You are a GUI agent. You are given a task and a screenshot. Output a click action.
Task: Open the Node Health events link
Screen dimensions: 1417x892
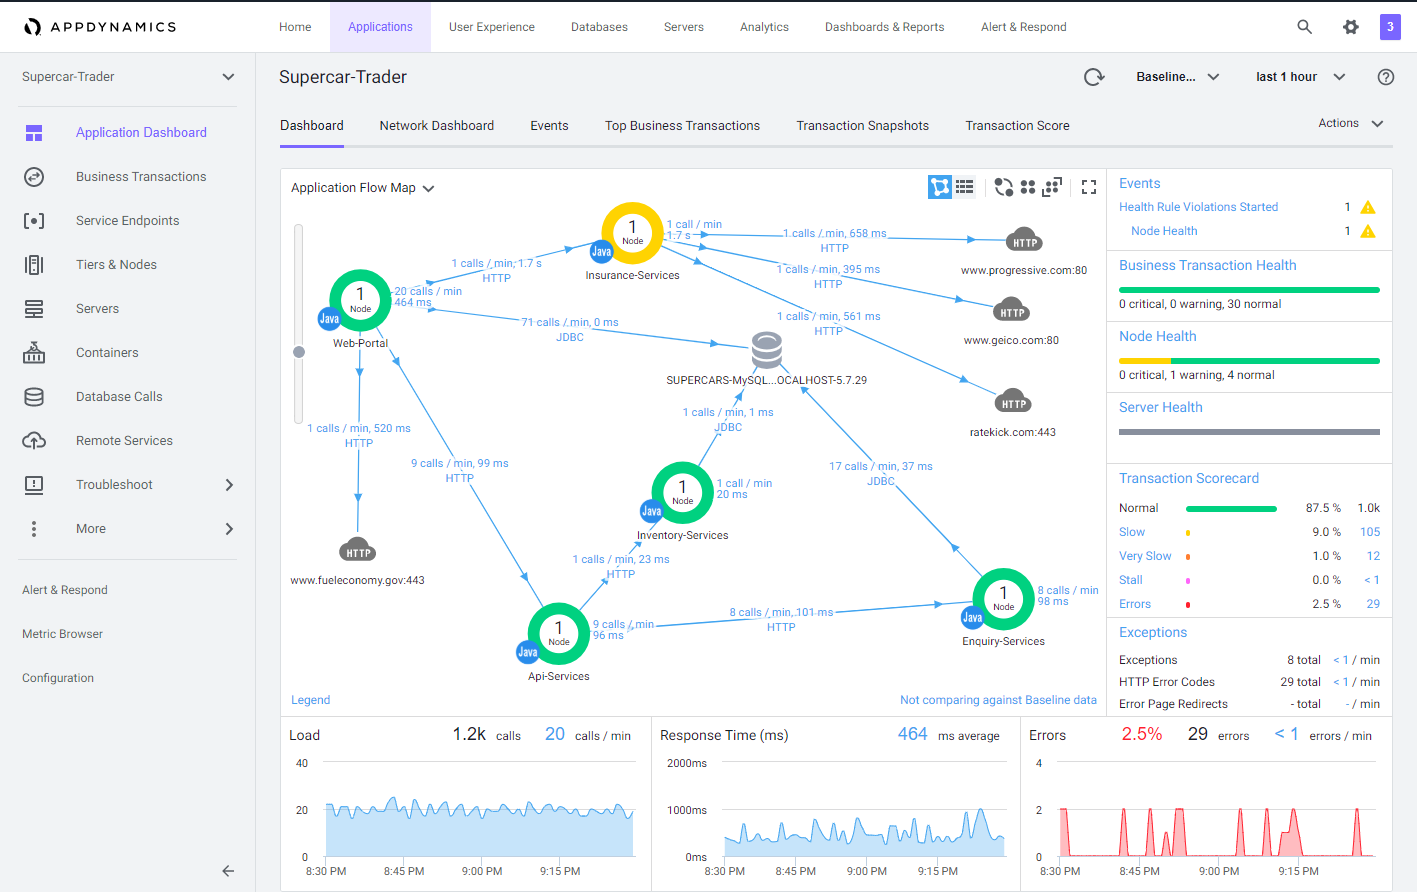[1164, 231]
